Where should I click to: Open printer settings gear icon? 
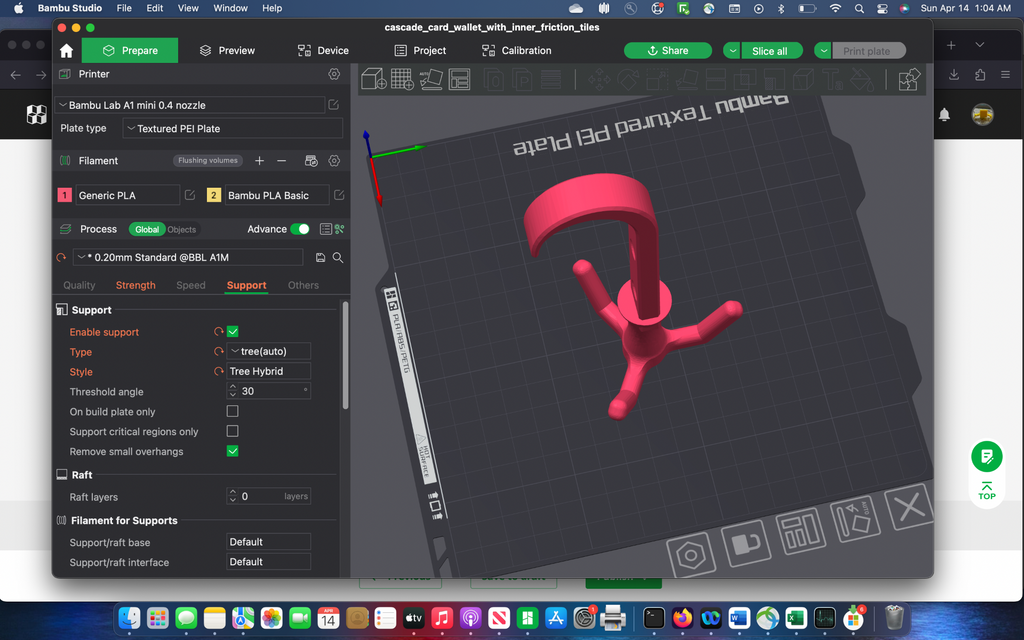[x=334, y=74]
